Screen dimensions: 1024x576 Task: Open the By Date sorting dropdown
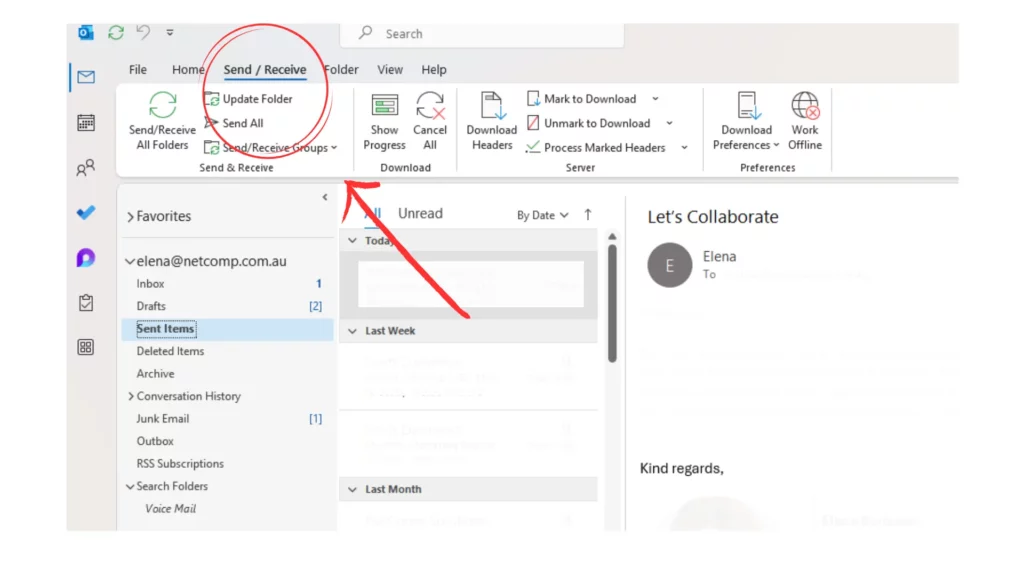click(x=535, y=212)
